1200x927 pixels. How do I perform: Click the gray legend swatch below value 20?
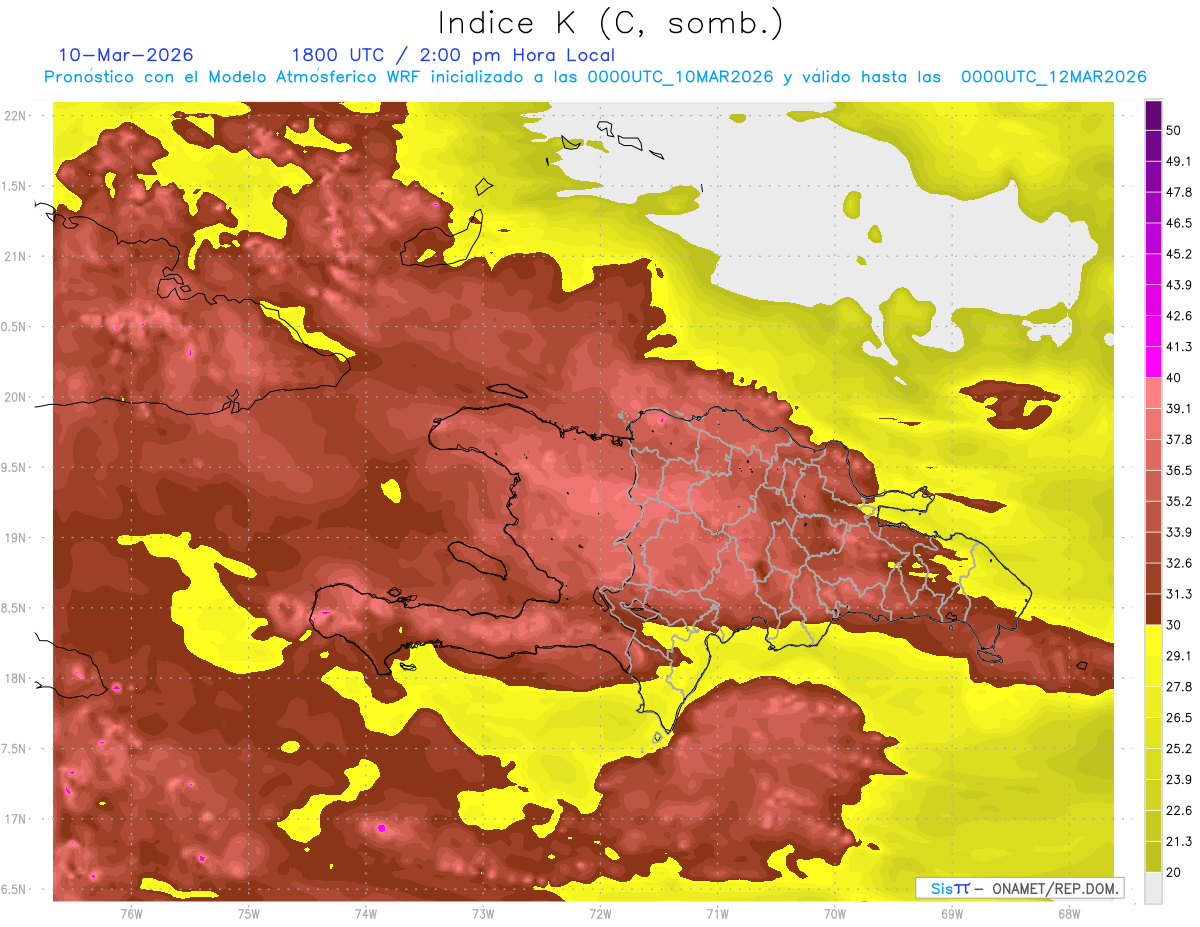(1153, 888)
